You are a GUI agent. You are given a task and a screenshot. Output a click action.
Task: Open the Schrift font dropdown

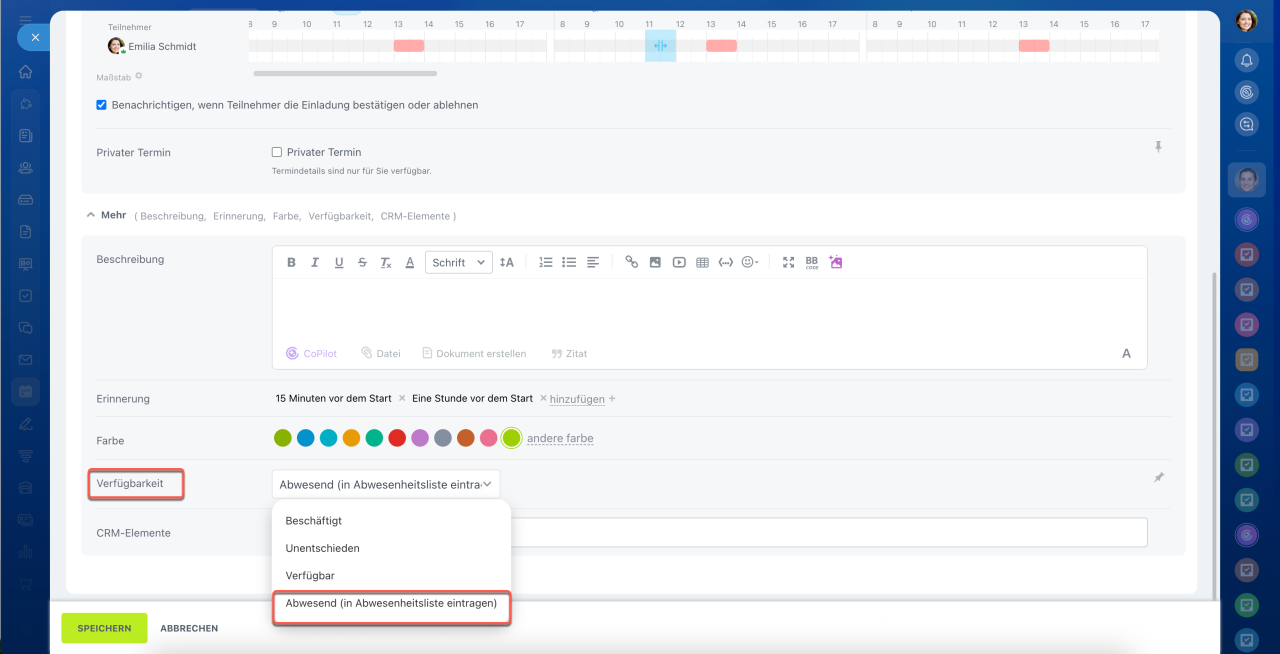point(458,262)
